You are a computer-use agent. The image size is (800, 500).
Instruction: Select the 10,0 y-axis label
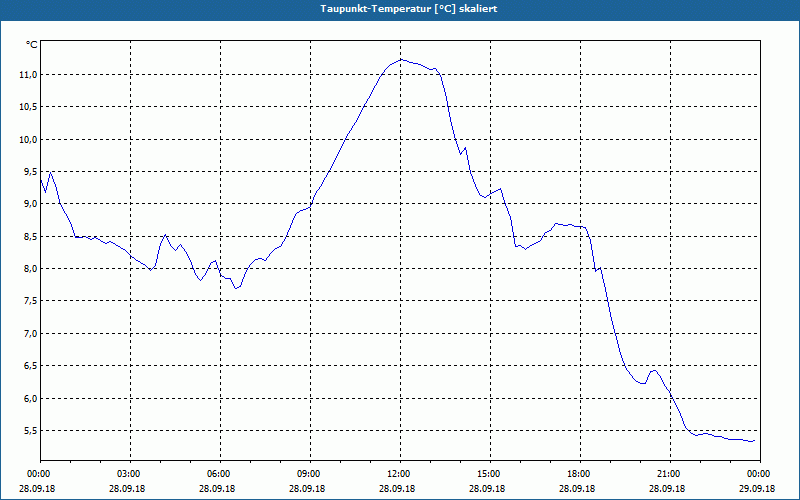28,140
